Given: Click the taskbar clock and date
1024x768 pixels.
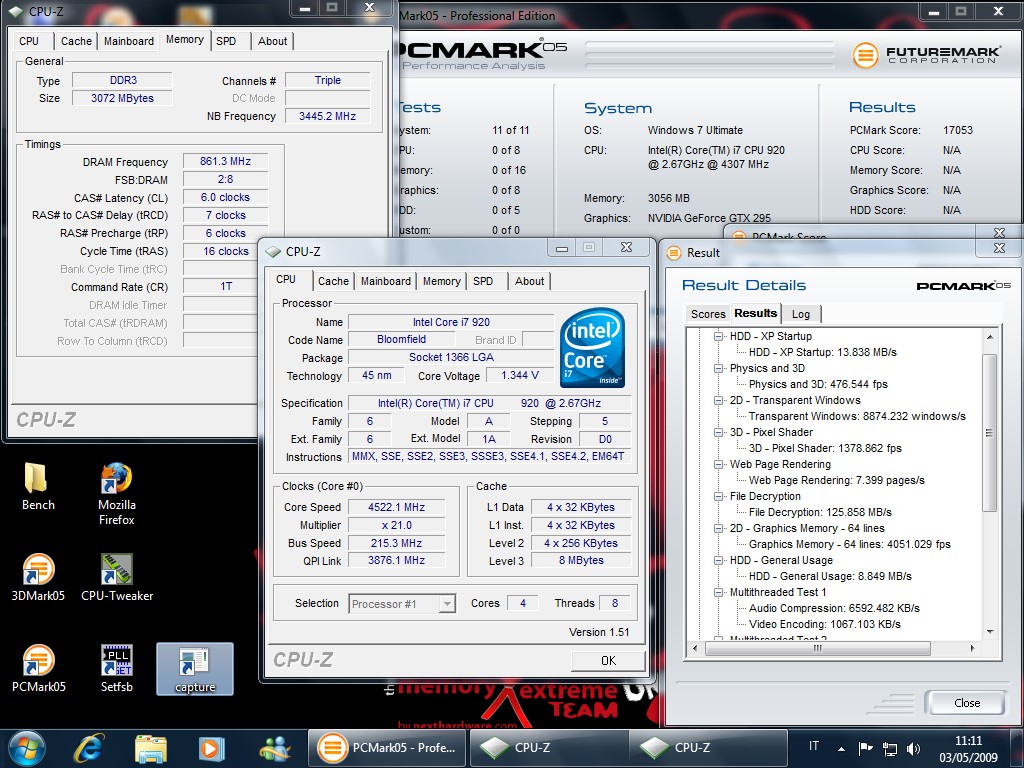Looking at the screenshot, I should click(968, 749).
